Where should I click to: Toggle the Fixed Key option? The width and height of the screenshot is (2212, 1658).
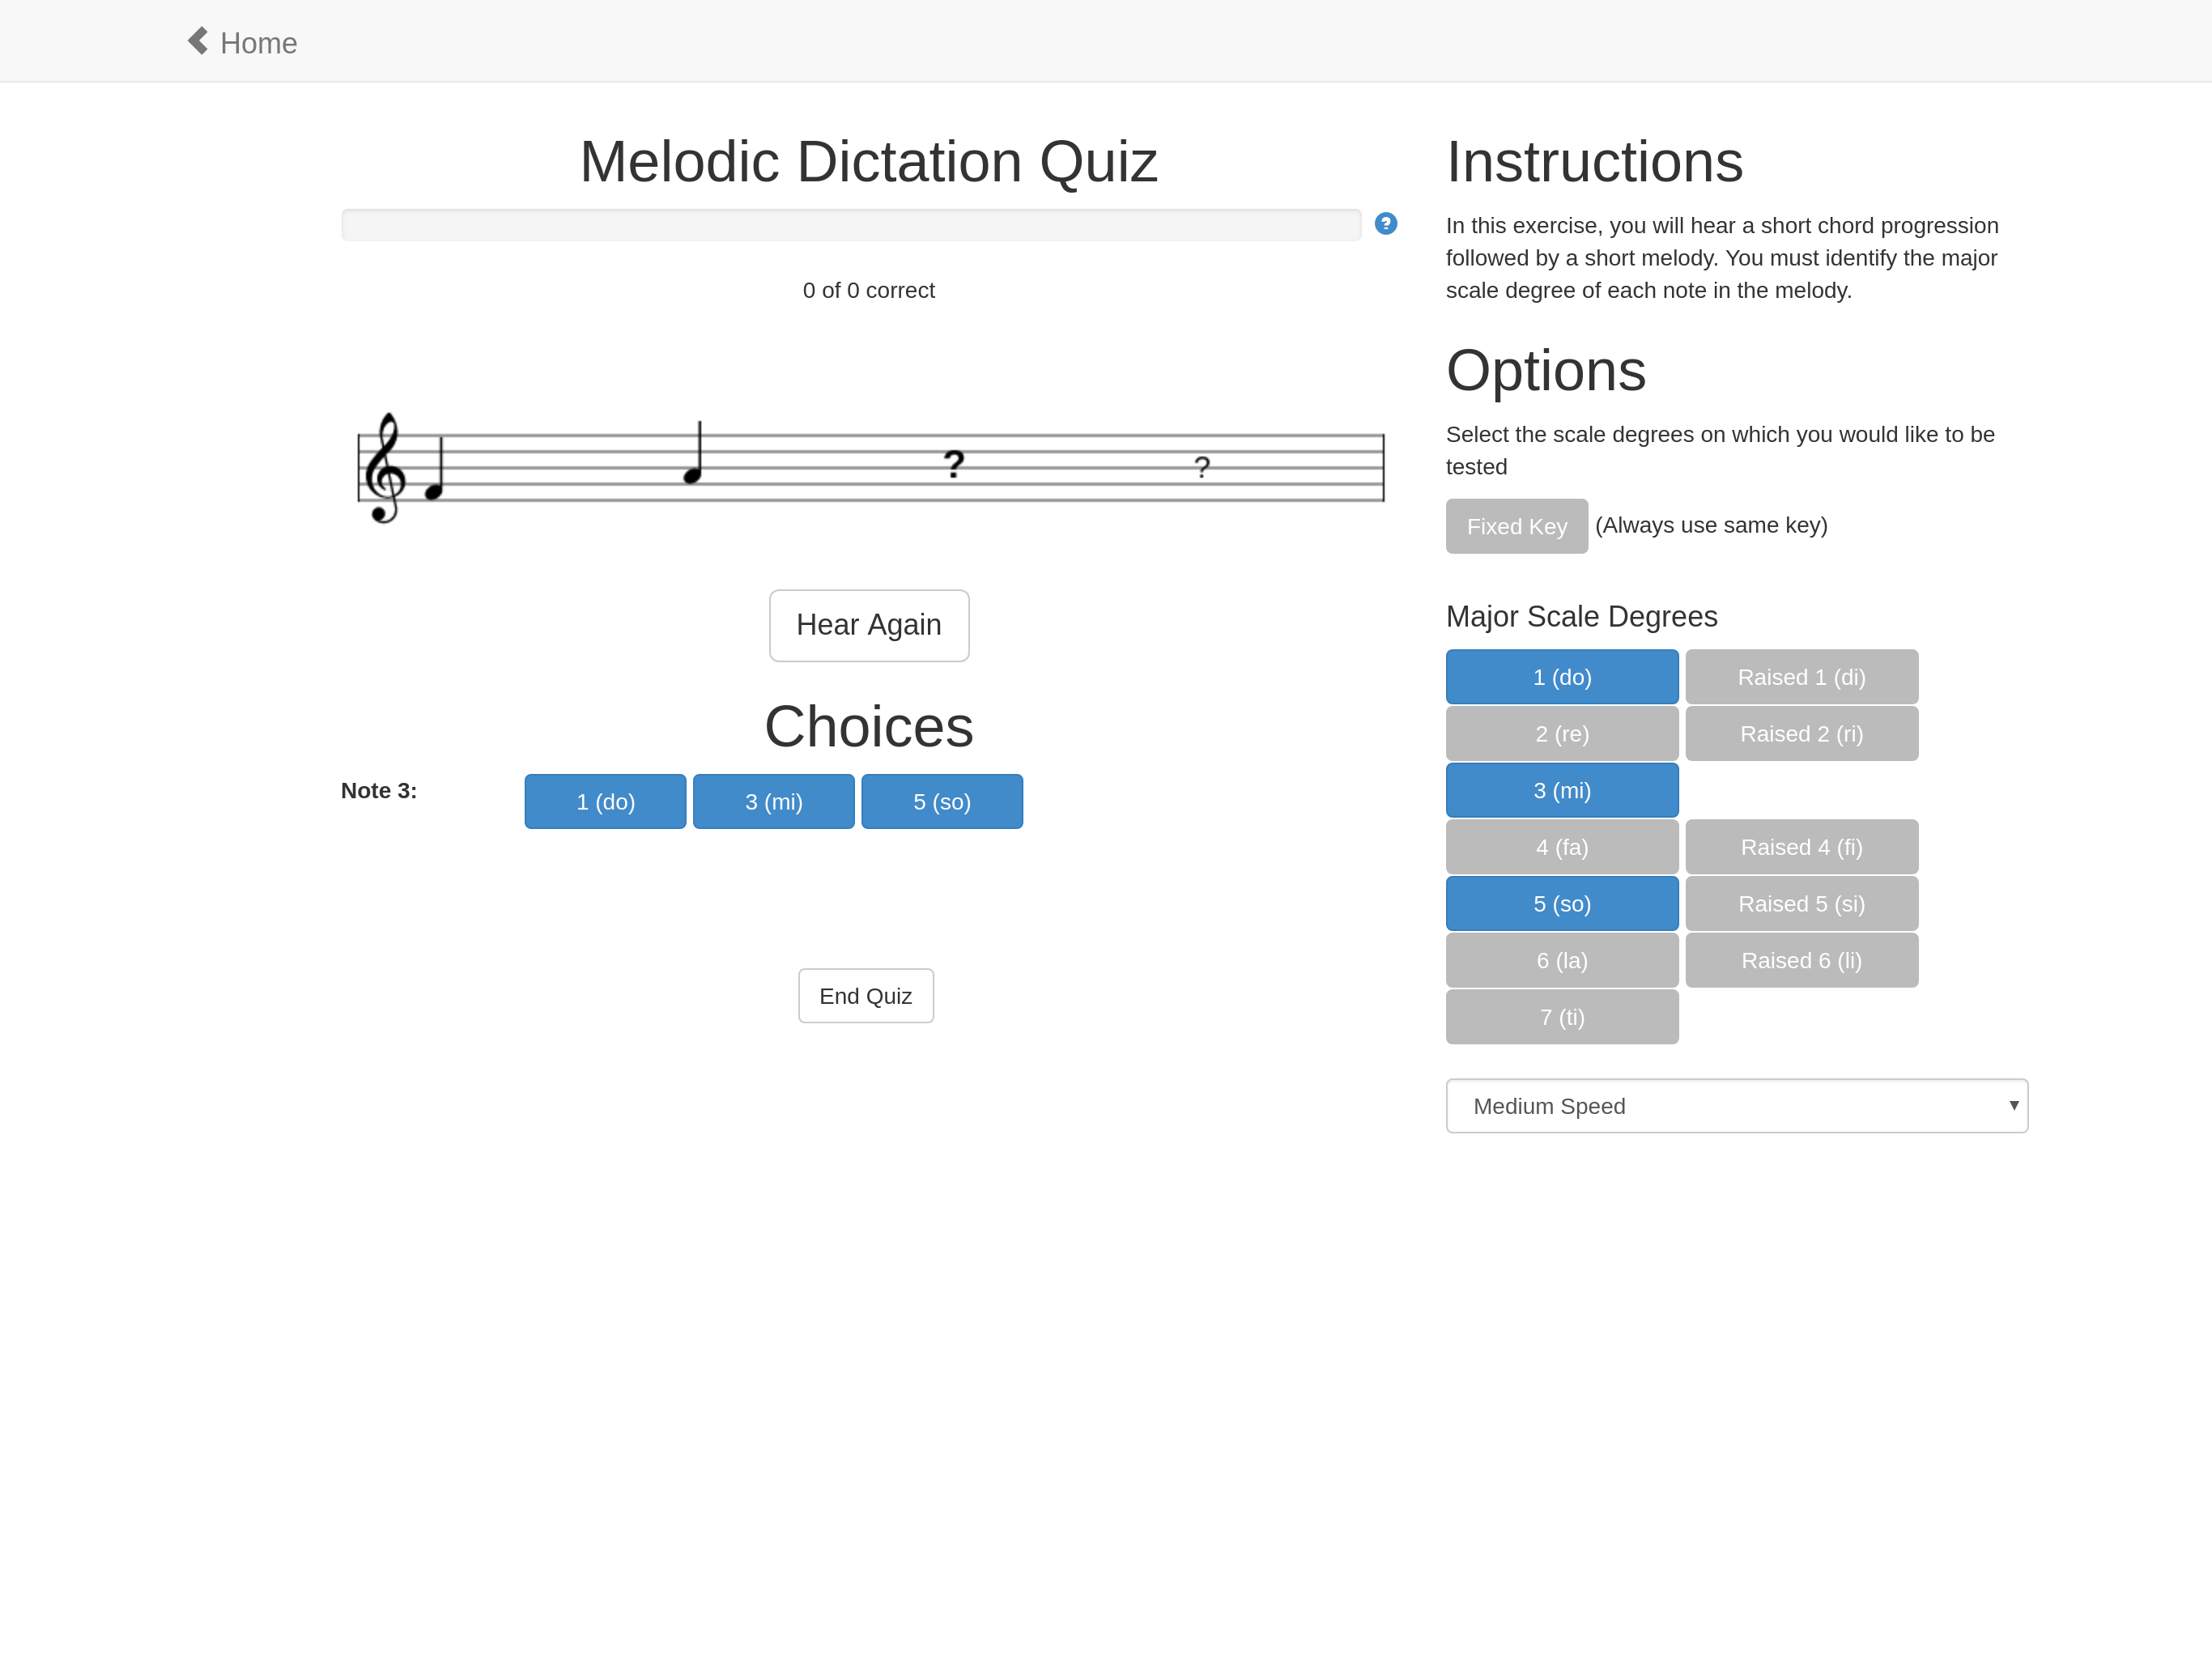click(x=1516, y=526)
